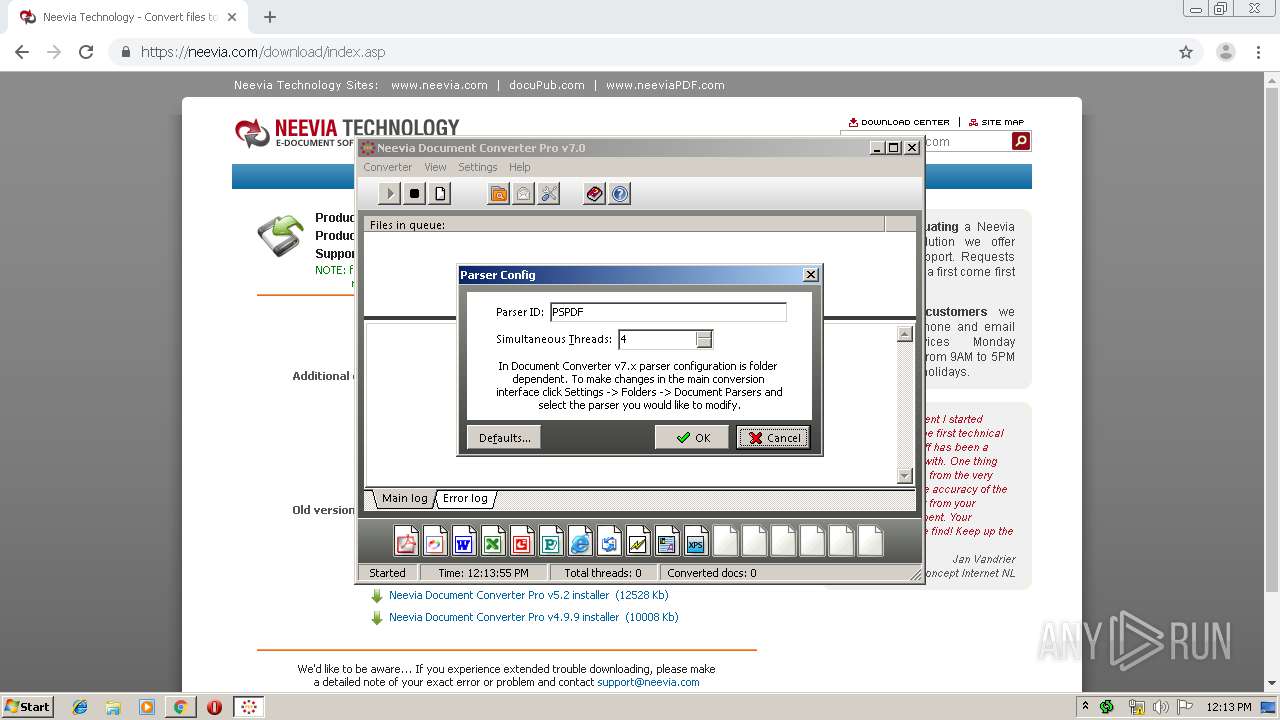Click the 'Files in queue:' column header
This screenshot has height=720, width=1280.
pyautogui.click(x=624, y=225)
